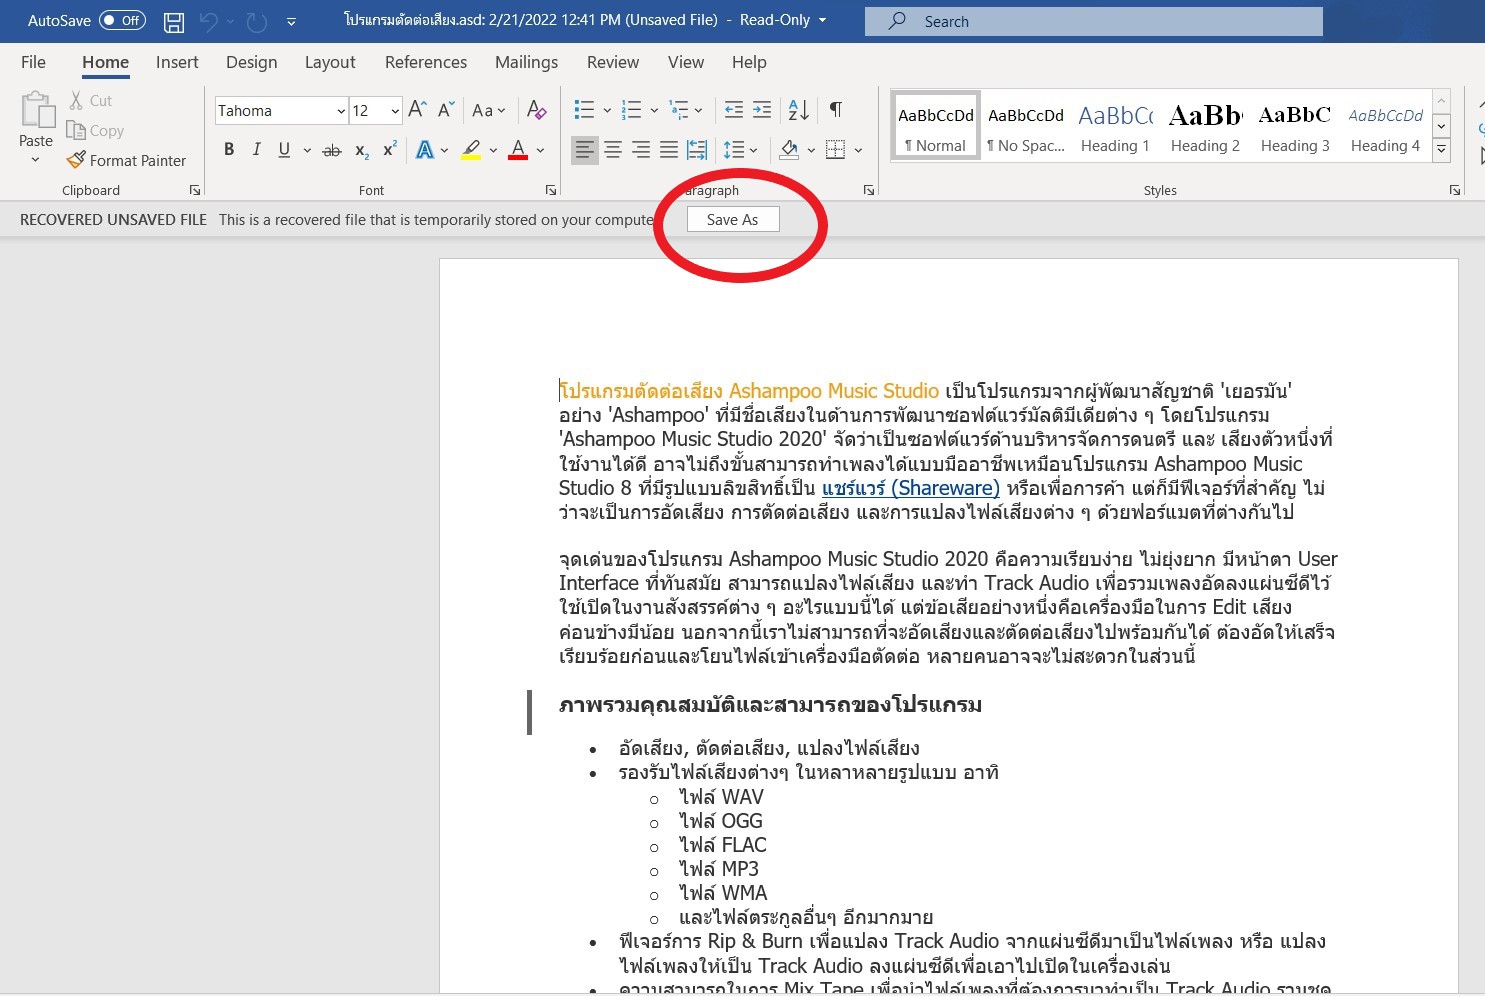Switch to the References tab
The image size is (1485, 996).
coord(425,62)
